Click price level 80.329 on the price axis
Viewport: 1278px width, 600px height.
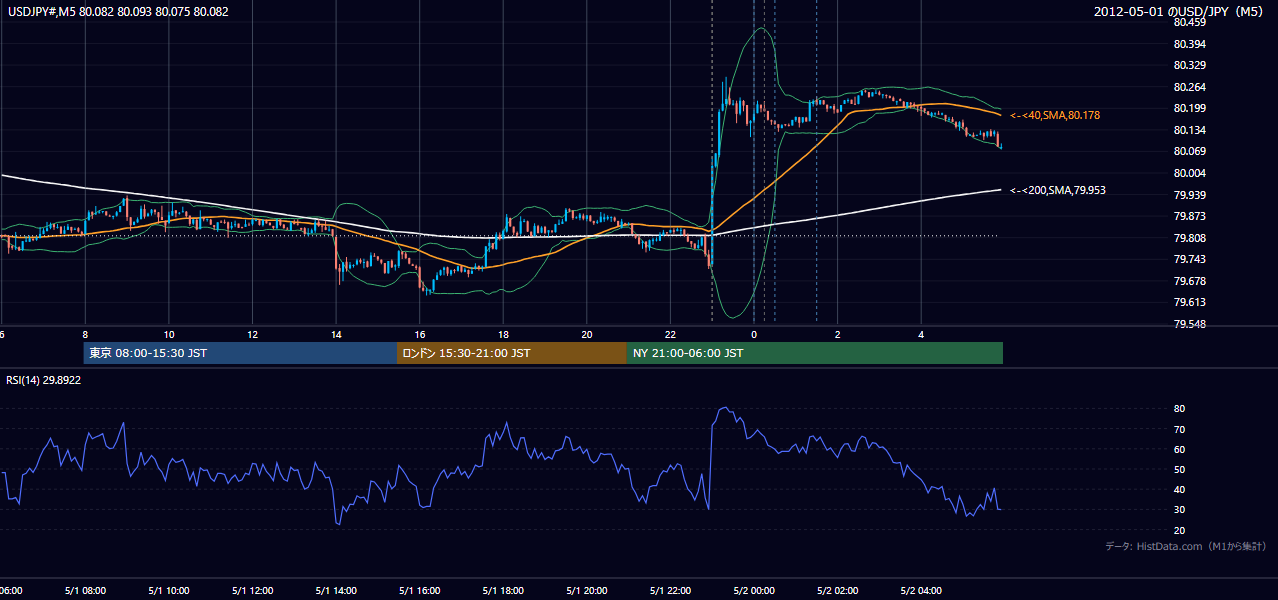[x=1189, y=65]
